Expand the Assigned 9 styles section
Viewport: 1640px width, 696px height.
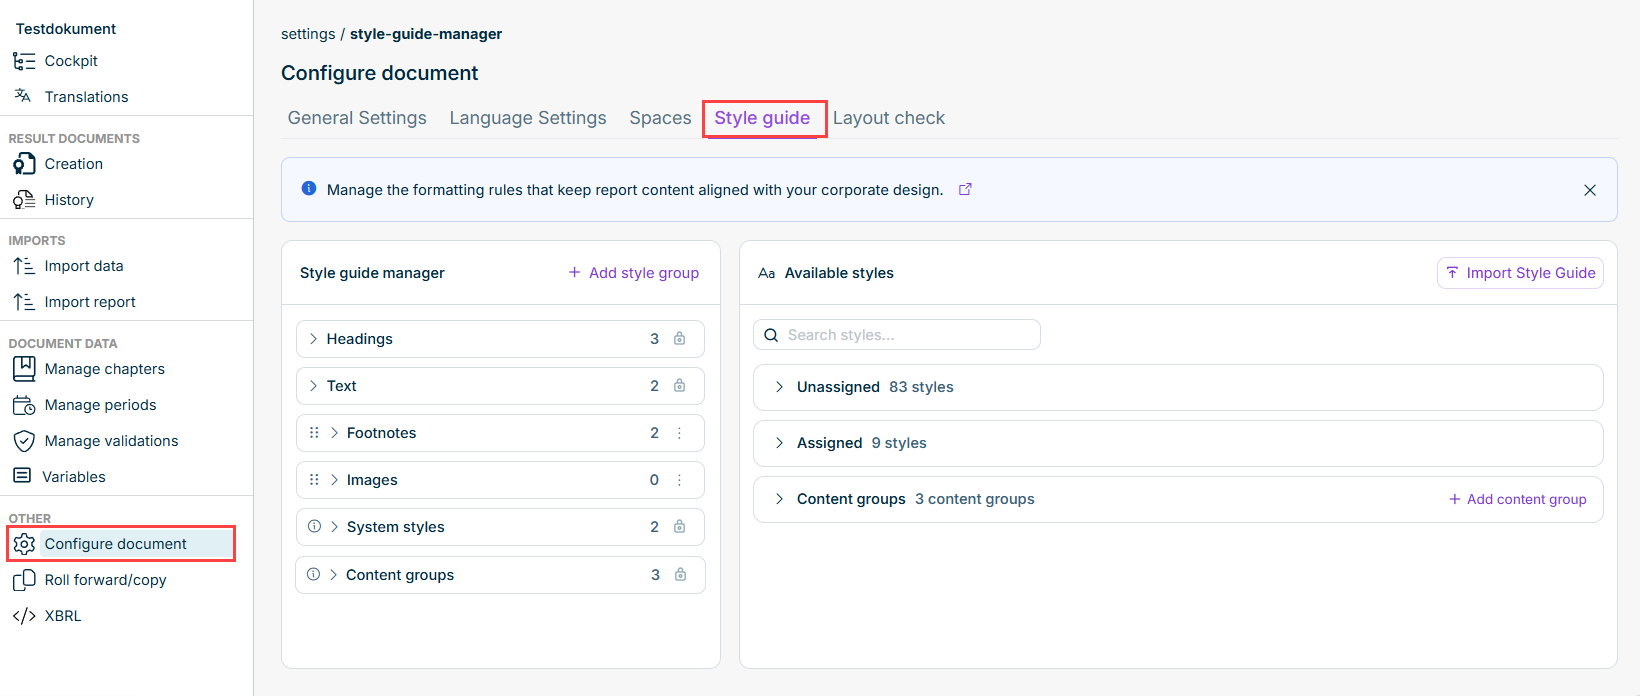(779, 443)
